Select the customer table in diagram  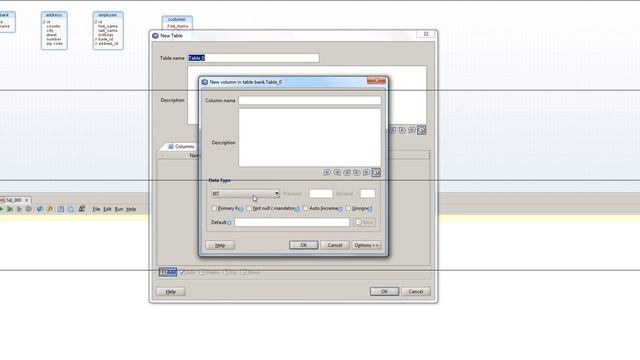[x=177, y=23]
